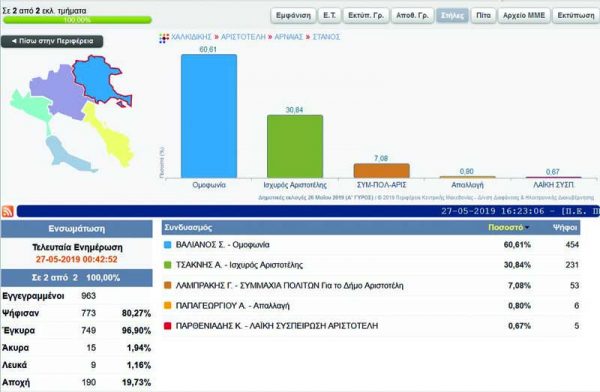The width and height of the screenshot is (600, 392).
Task: Click the red swatch next to ΠΑΡΘΕΝΙΑΔΗΣ Κ.
Action: 167,326
